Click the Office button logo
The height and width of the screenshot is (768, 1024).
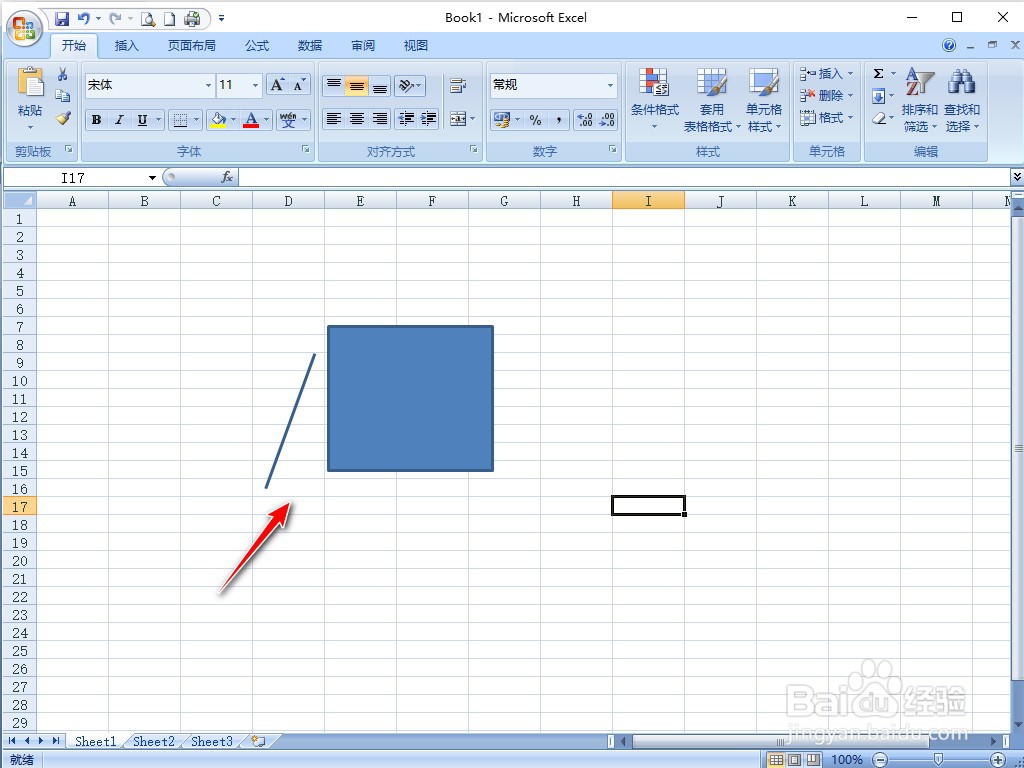[x=25, y=29]
